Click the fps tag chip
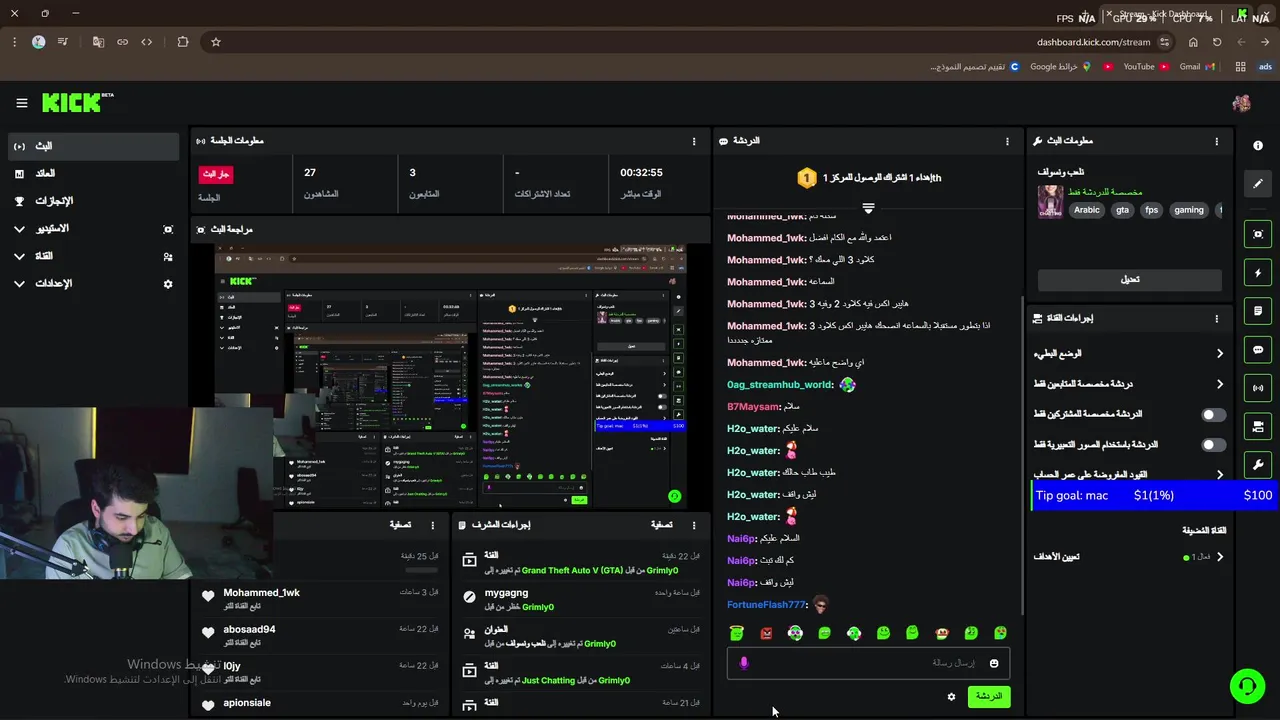 click(x=1151, y=210)
